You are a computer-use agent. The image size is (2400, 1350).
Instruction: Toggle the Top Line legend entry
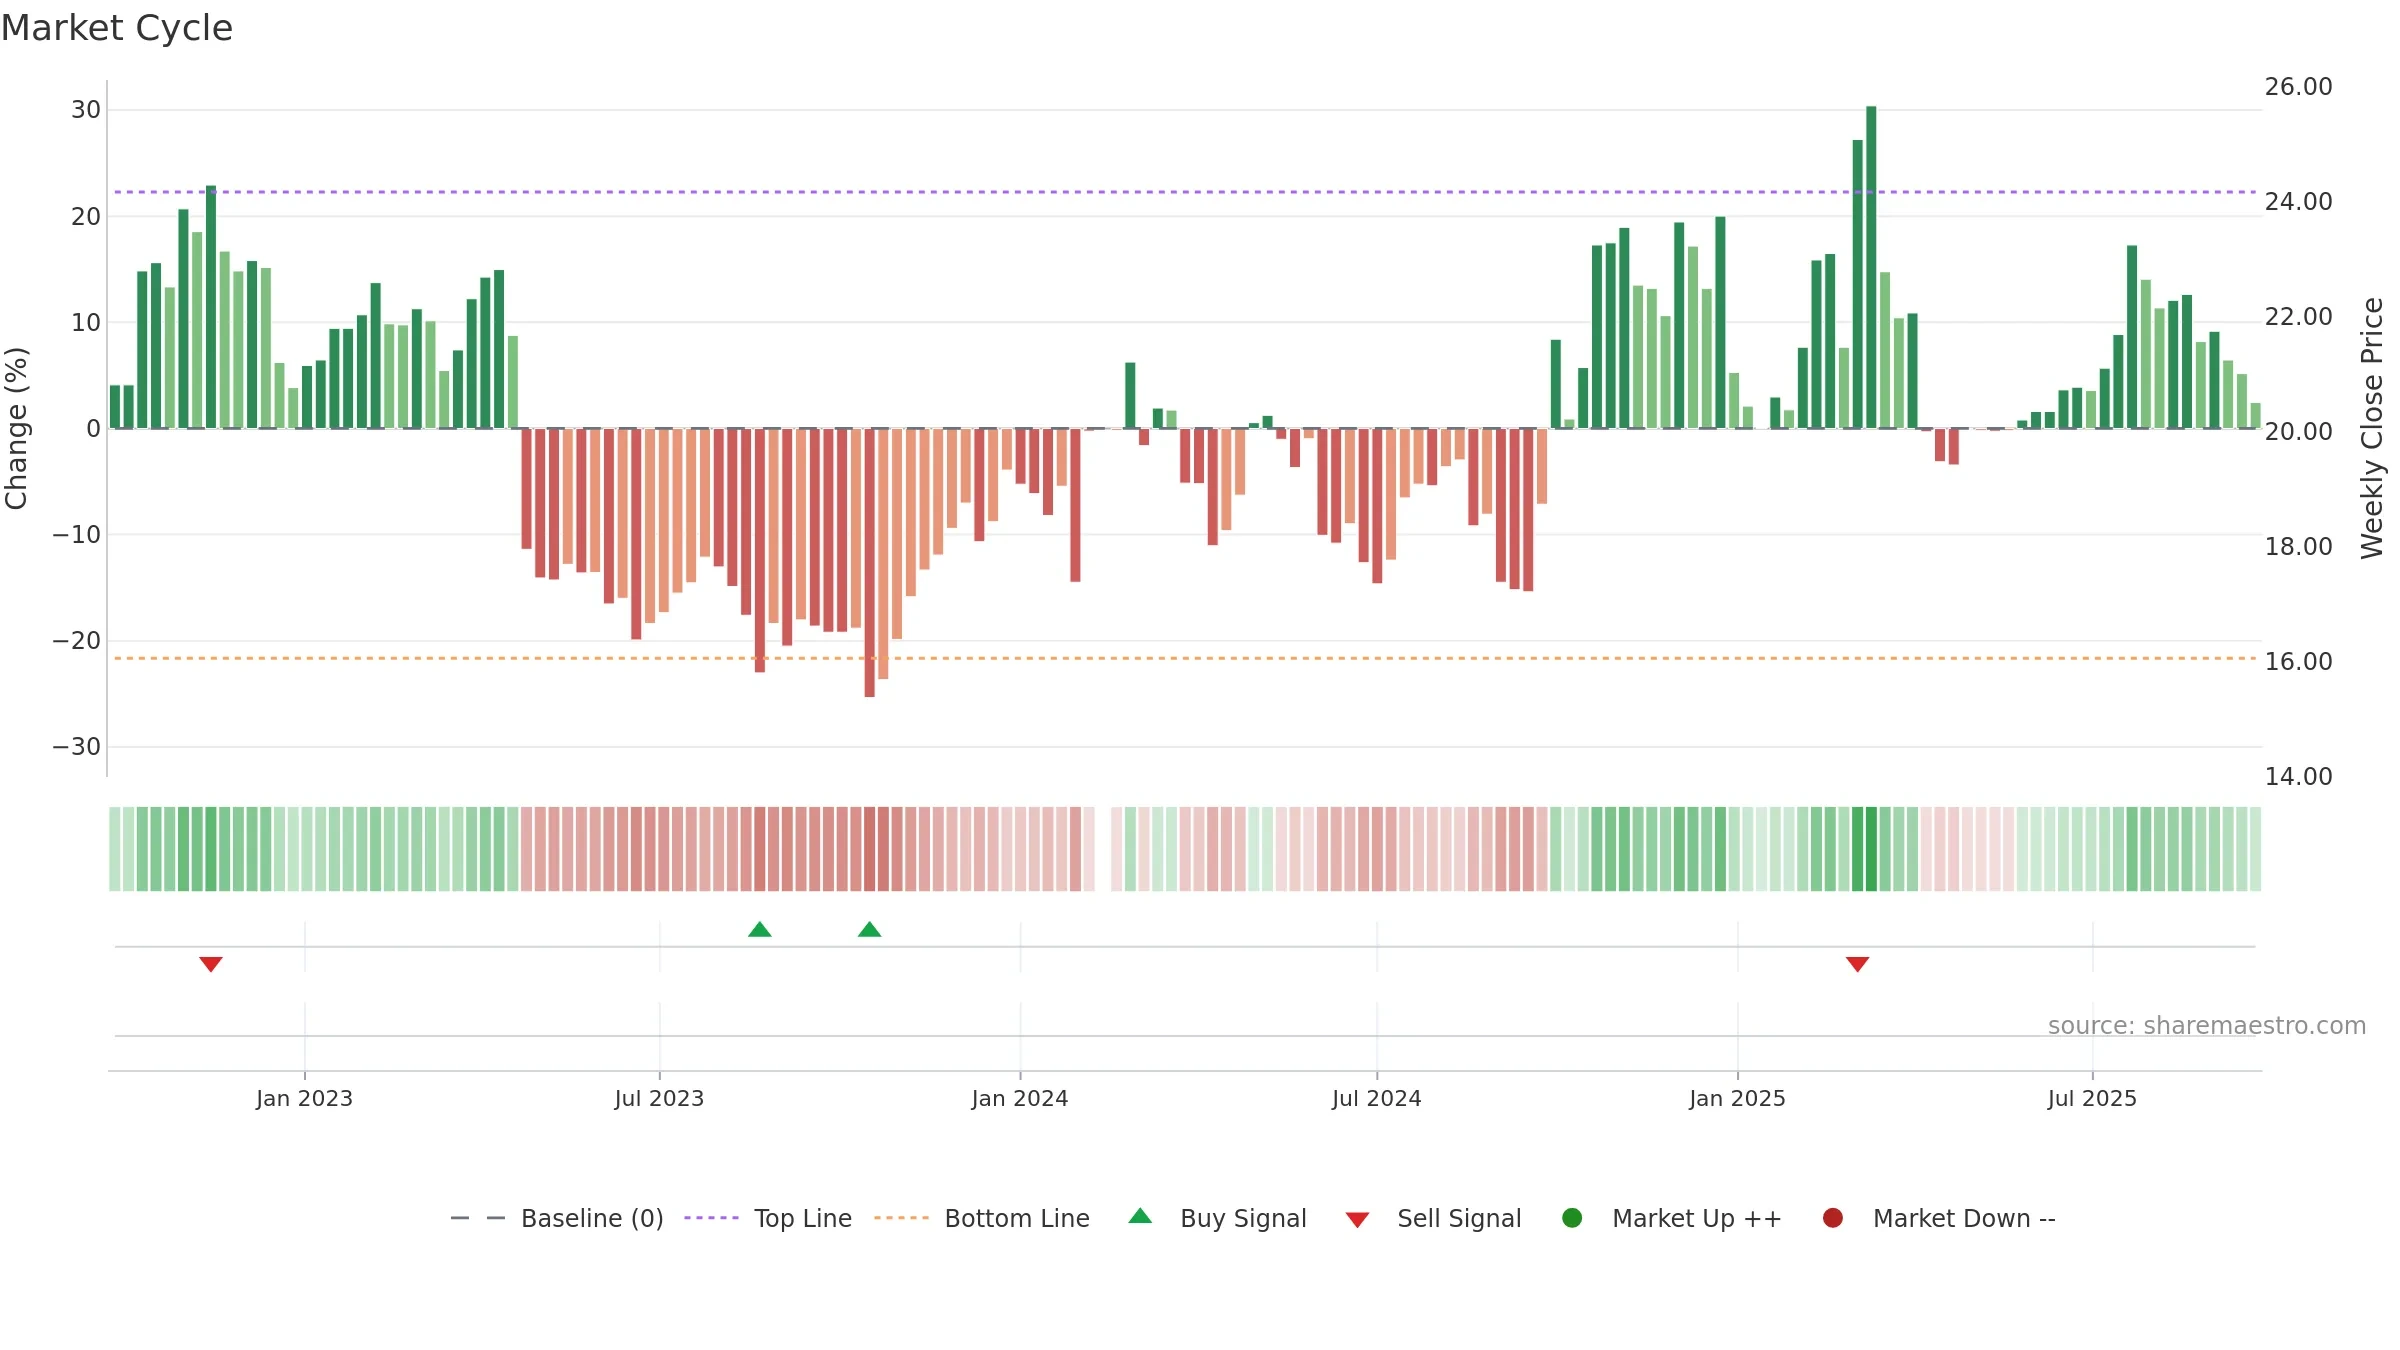click(x=768, y=1218)
